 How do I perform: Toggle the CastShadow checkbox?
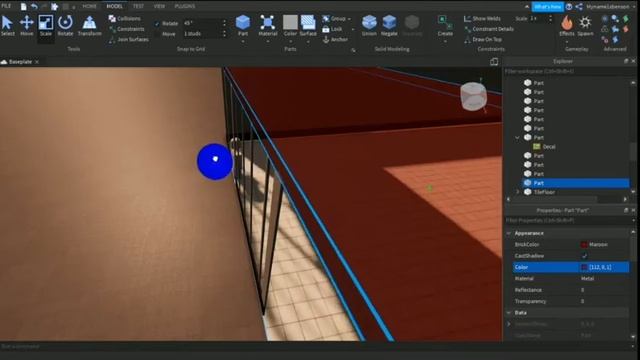[584, 256]
